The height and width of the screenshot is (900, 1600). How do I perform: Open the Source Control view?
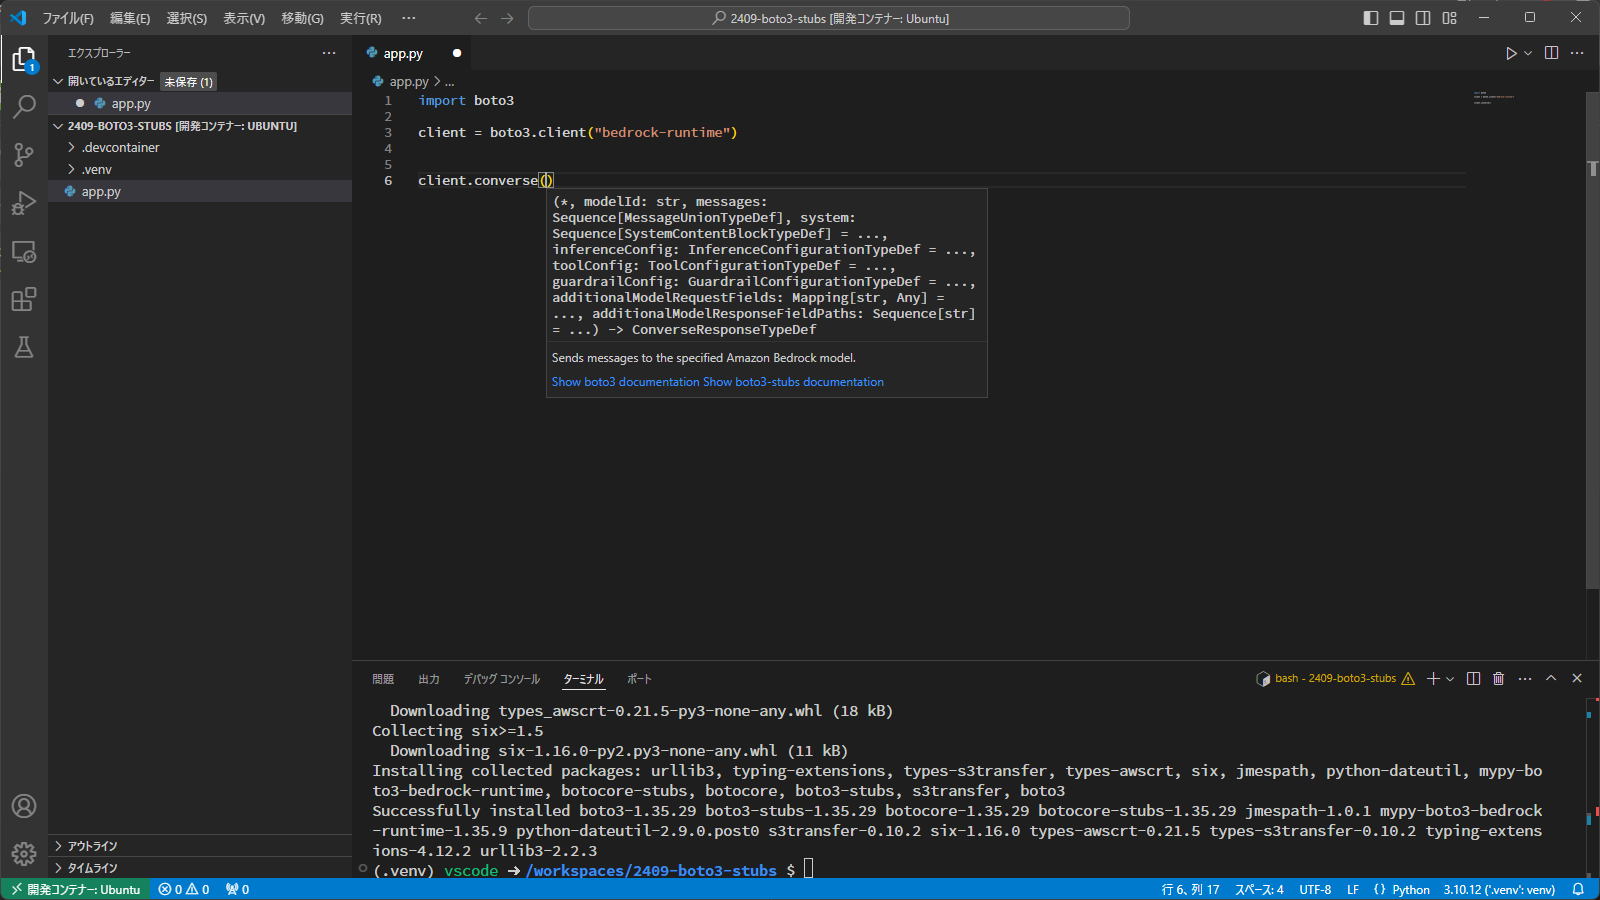(24, 154)
